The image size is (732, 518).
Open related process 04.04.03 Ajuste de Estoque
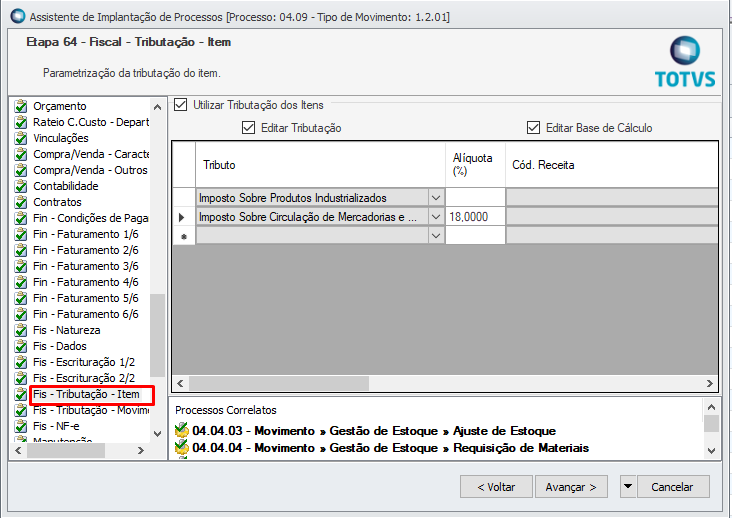point(374,431)
